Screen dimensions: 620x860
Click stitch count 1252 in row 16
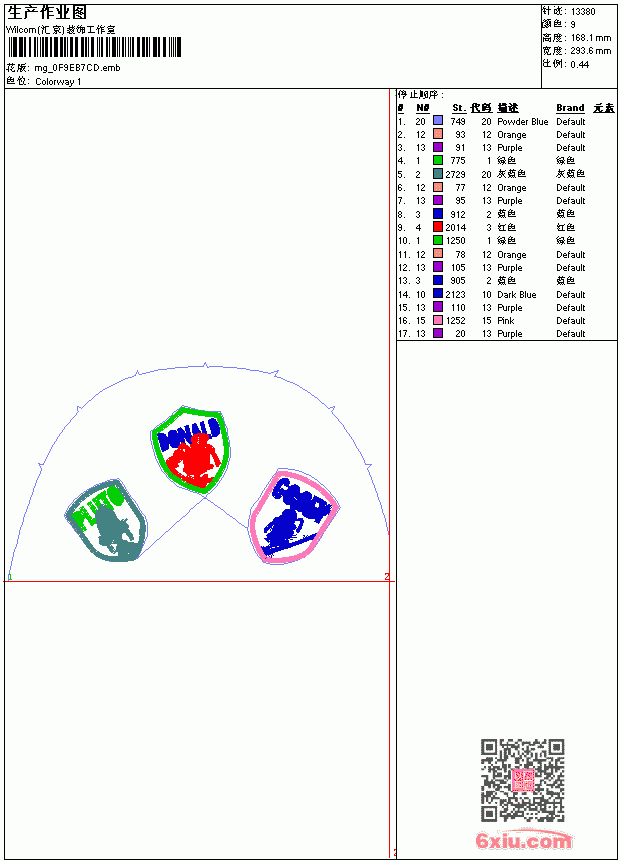455,321
